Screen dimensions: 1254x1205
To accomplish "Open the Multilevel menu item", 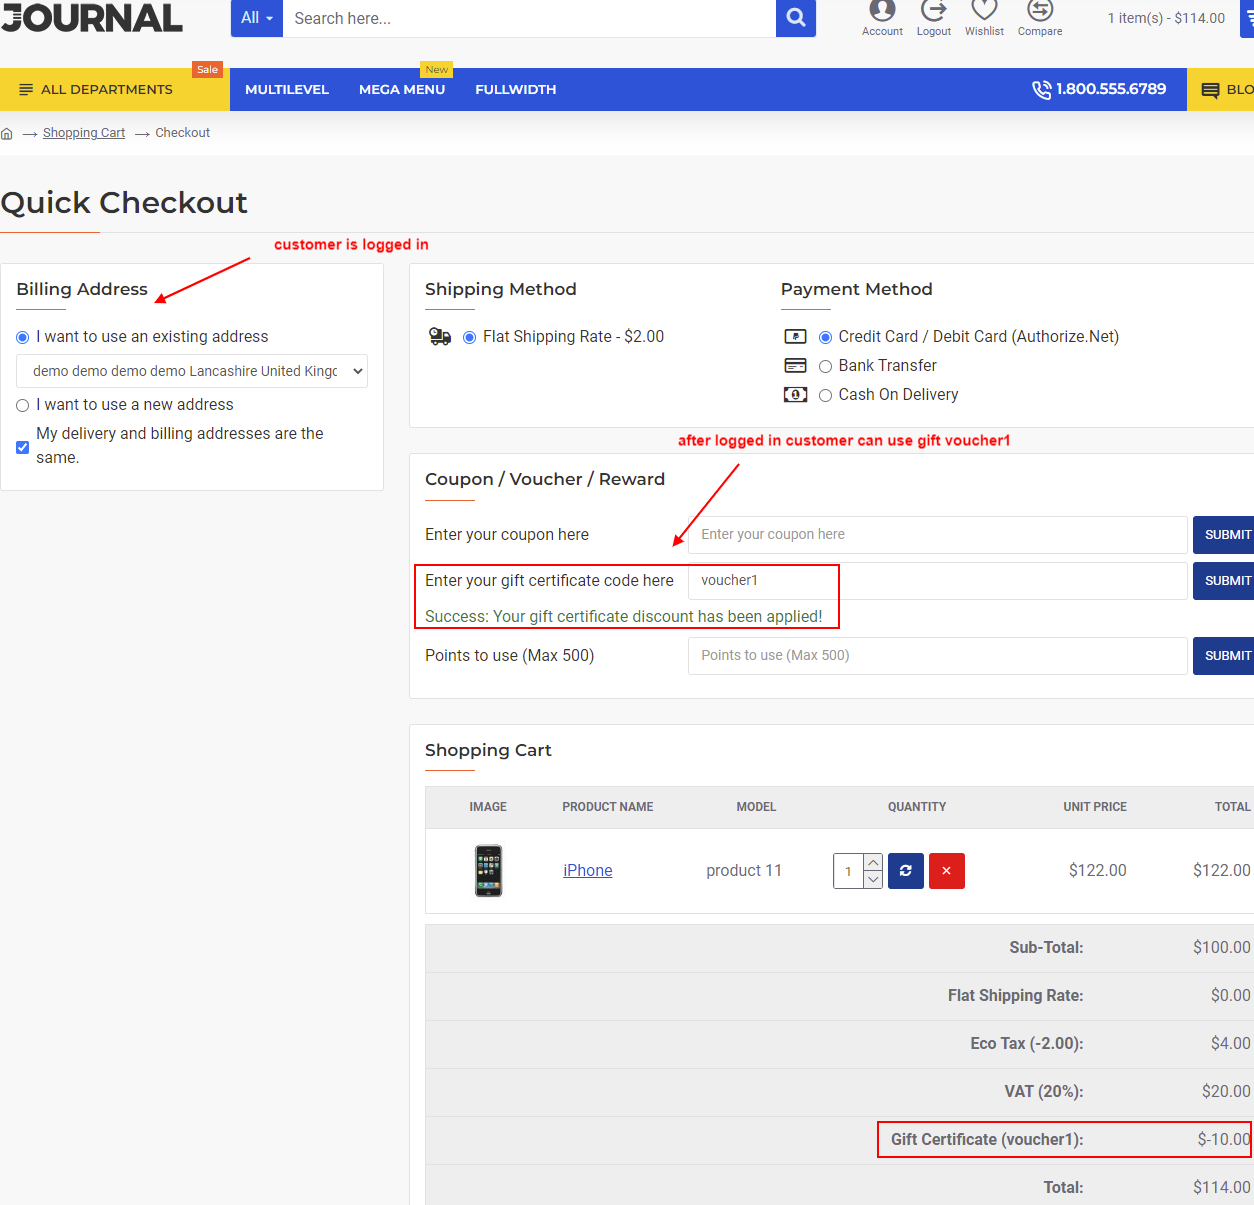I will (x=287, y=90).
